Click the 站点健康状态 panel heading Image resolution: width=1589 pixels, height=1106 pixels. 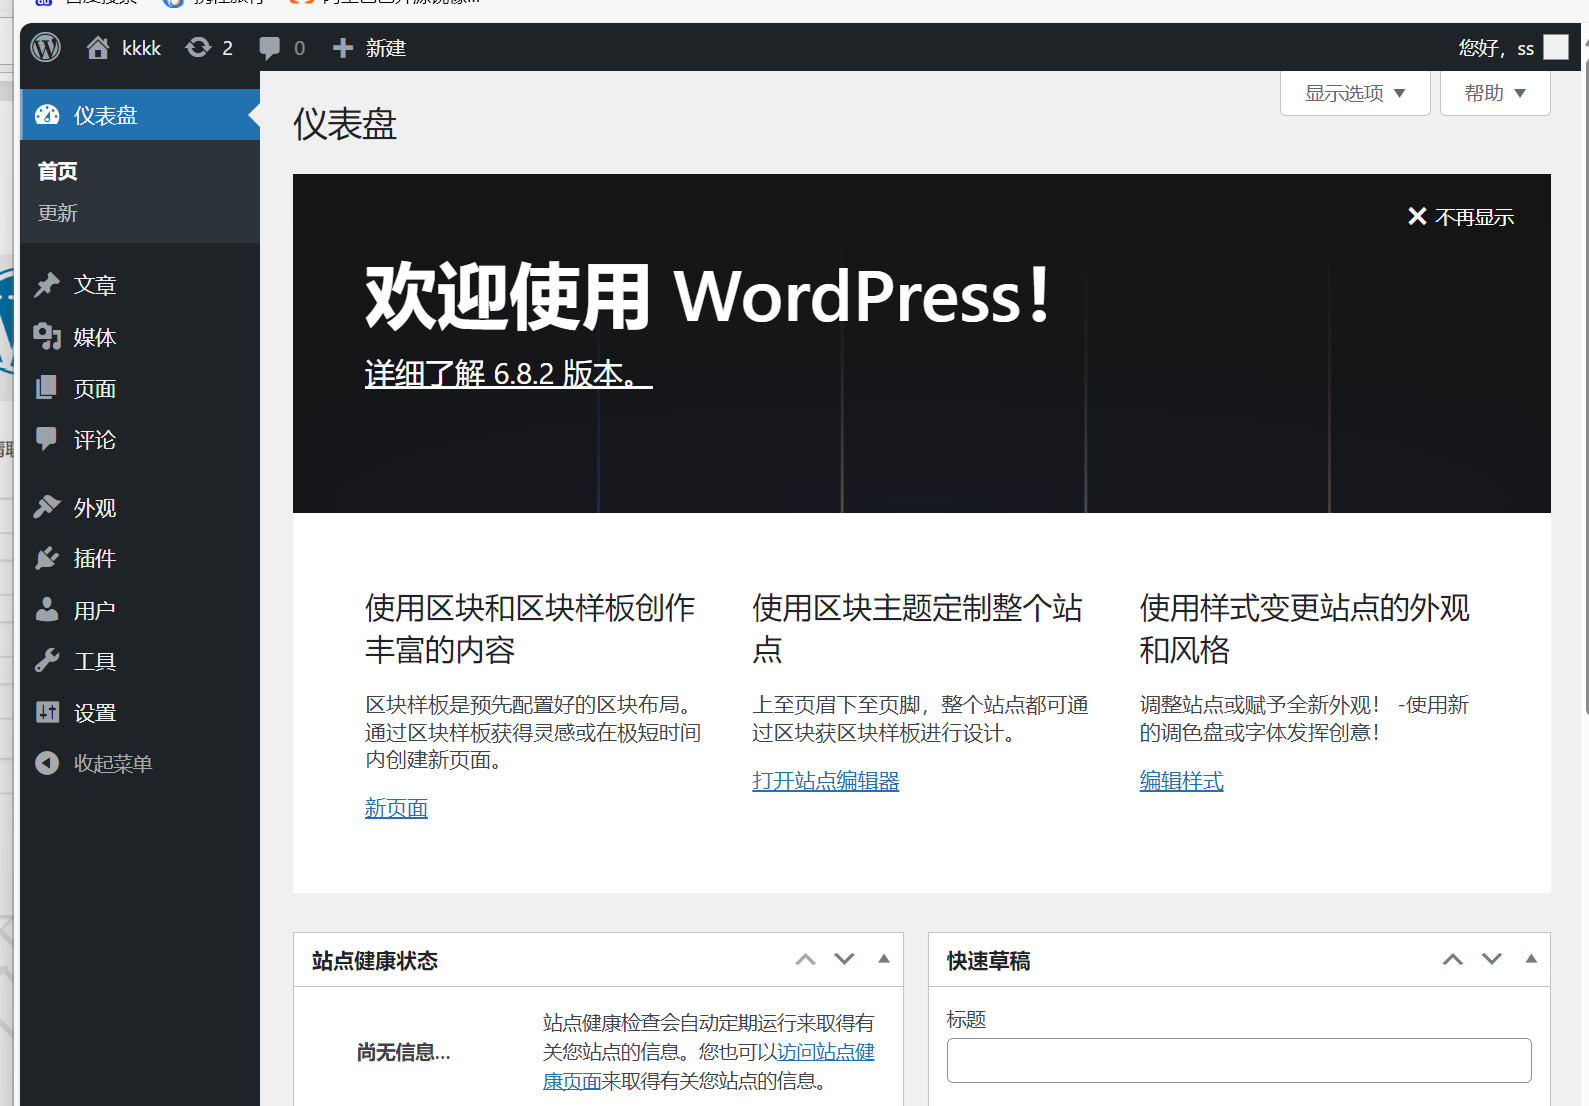375,961
